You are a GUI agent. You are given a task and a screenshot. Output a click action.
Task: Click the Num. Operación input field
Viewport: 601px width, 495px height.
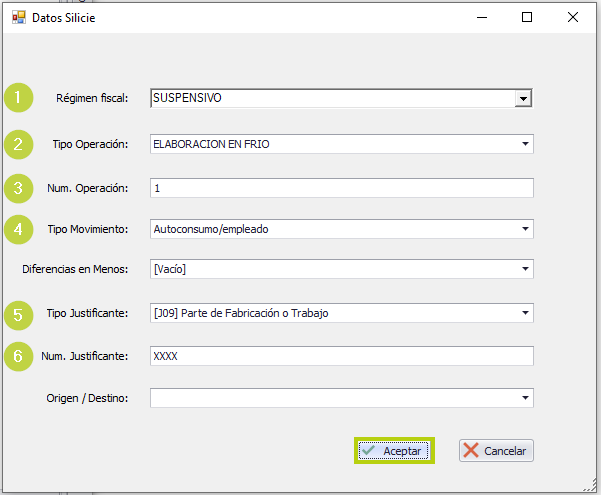pos(342,188)
